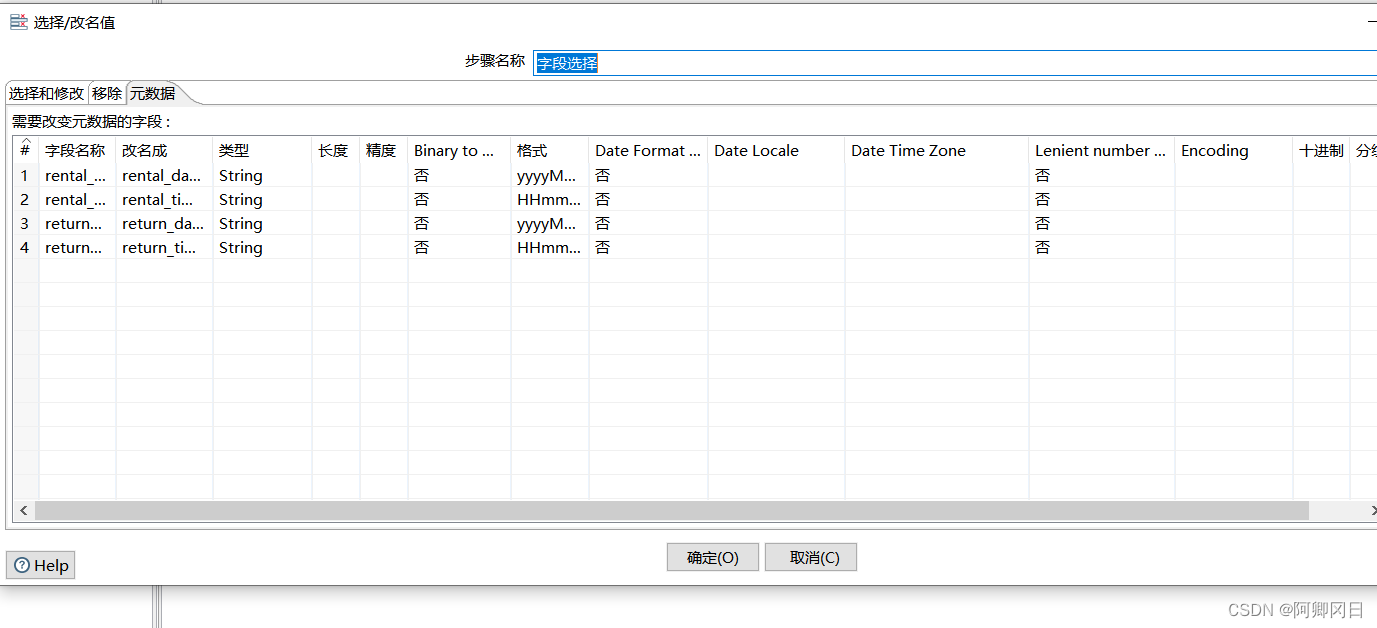Open the 移除 tab
The width and height of the screenshot is (1377, 628).
coord(107,93)
